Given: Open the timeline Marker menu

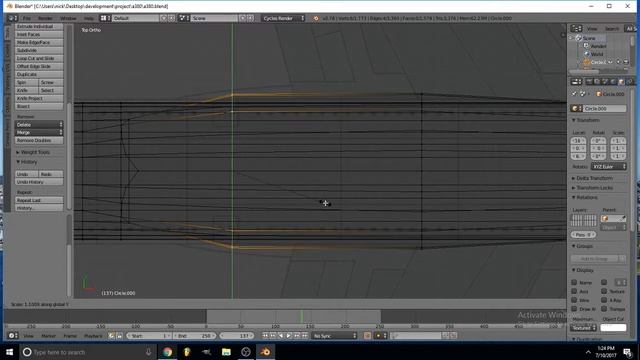Looking at the screenshot, I should (x=49, y=336).
